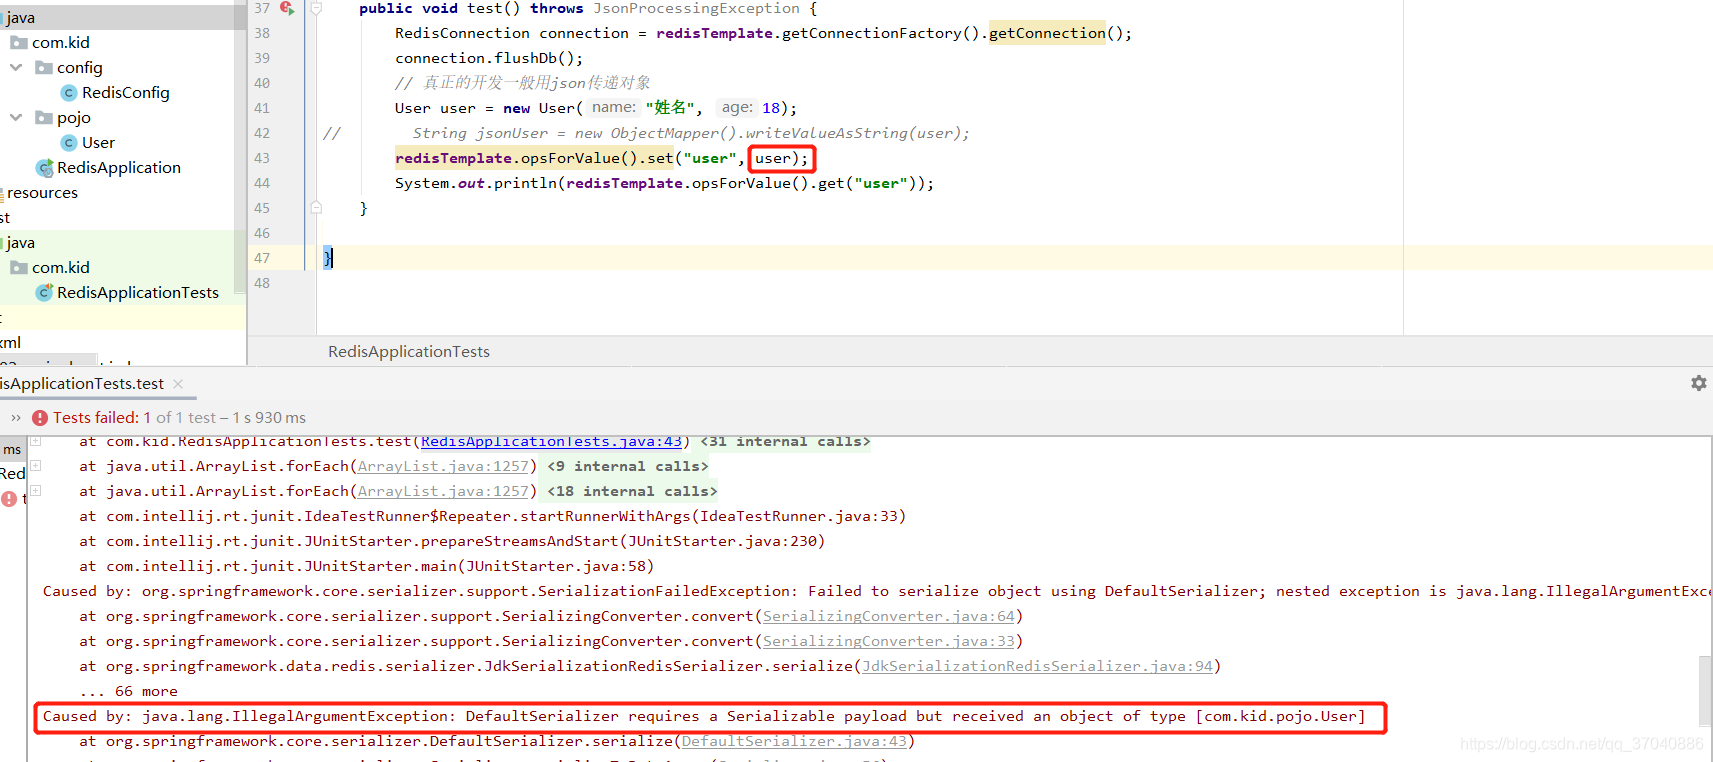Switch to the isApplicationTests.test run tab

point(82,384)
